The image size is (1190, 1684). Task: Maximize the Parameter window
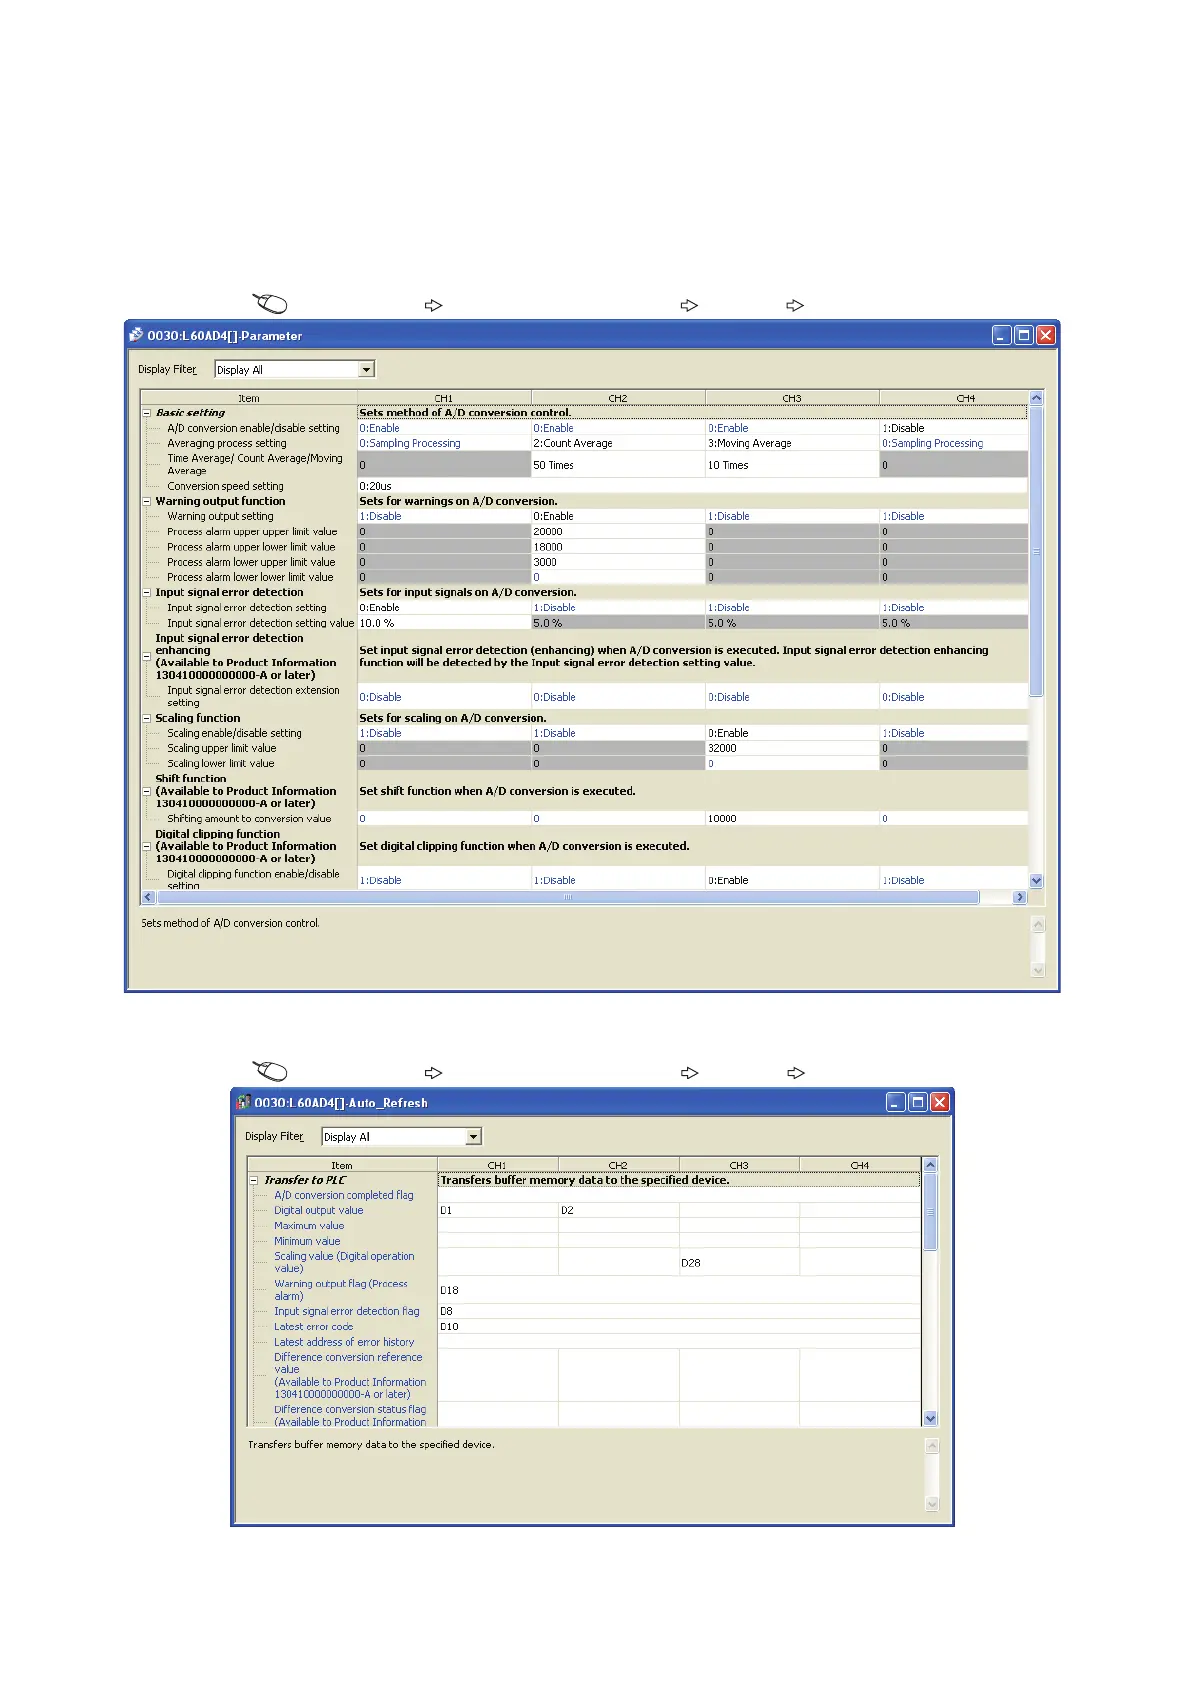point(1023,335)
